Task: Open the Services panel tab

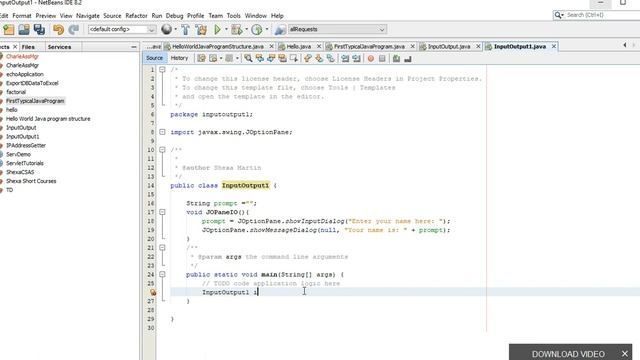Action: tap(59, 47)
